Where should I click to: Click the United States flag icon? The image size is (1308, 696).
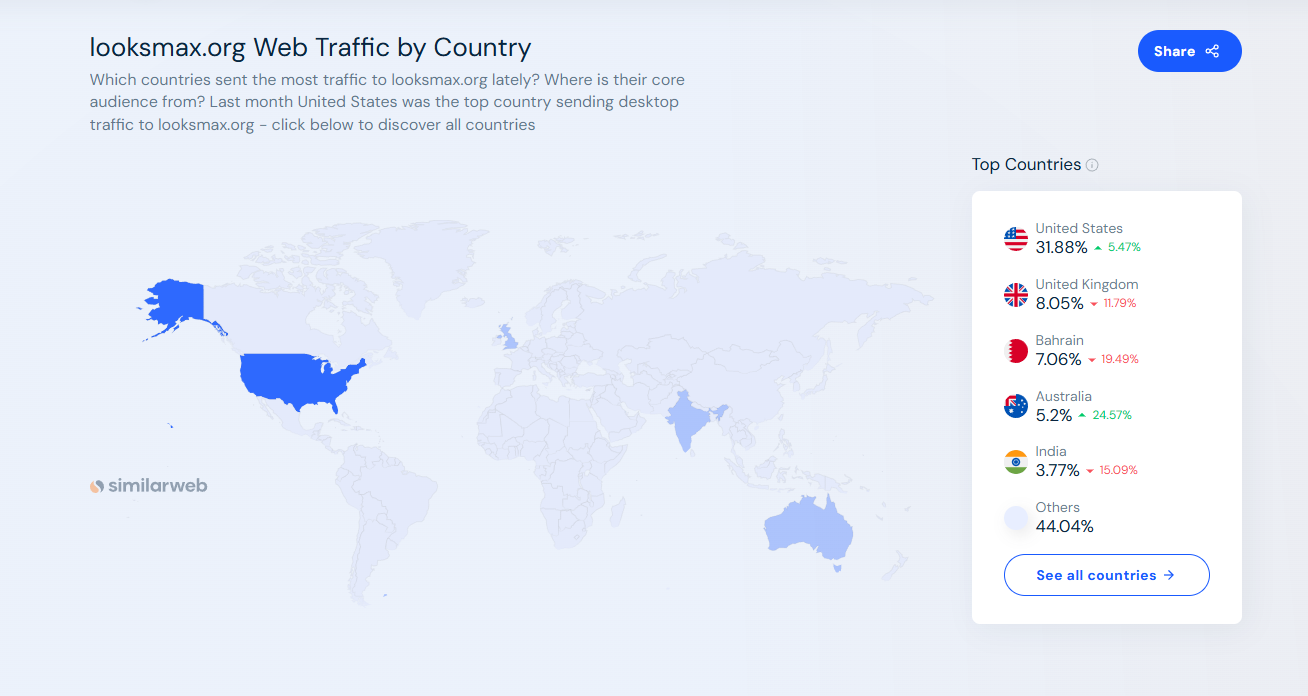click(1016, 239)
